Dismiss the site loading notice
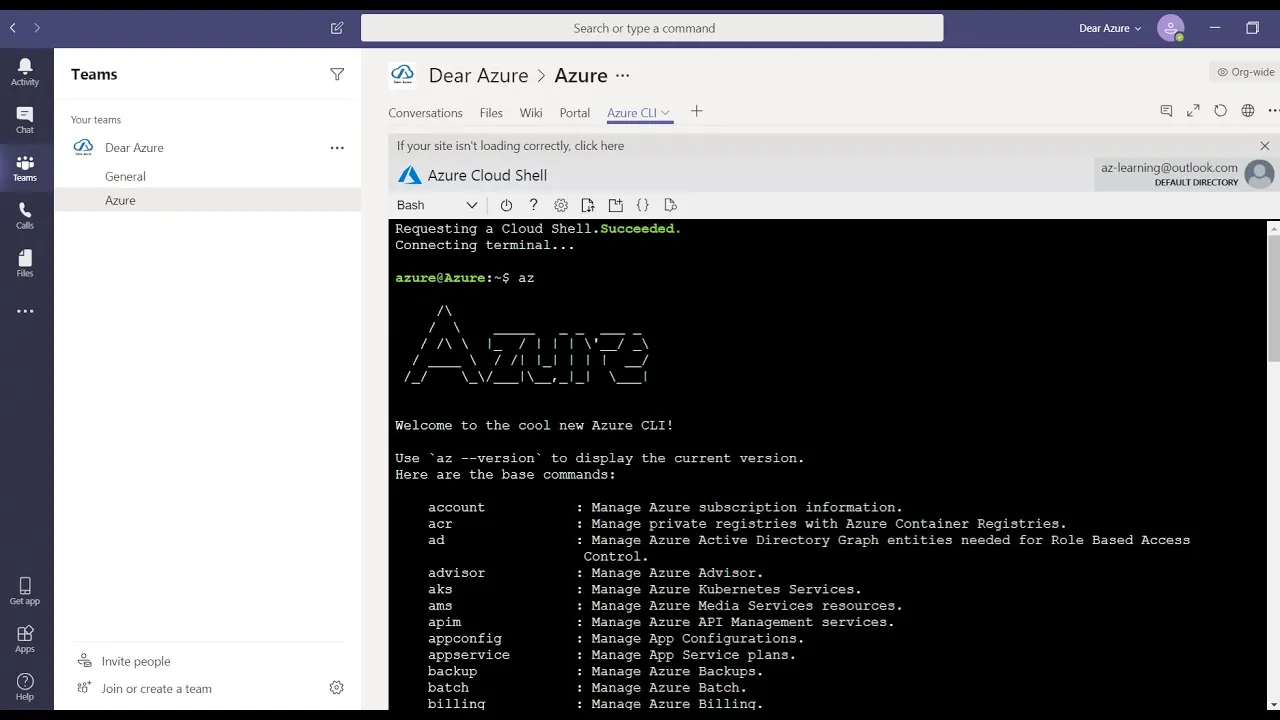Screen dimensions: 1280x720 tap(1265, 146)
